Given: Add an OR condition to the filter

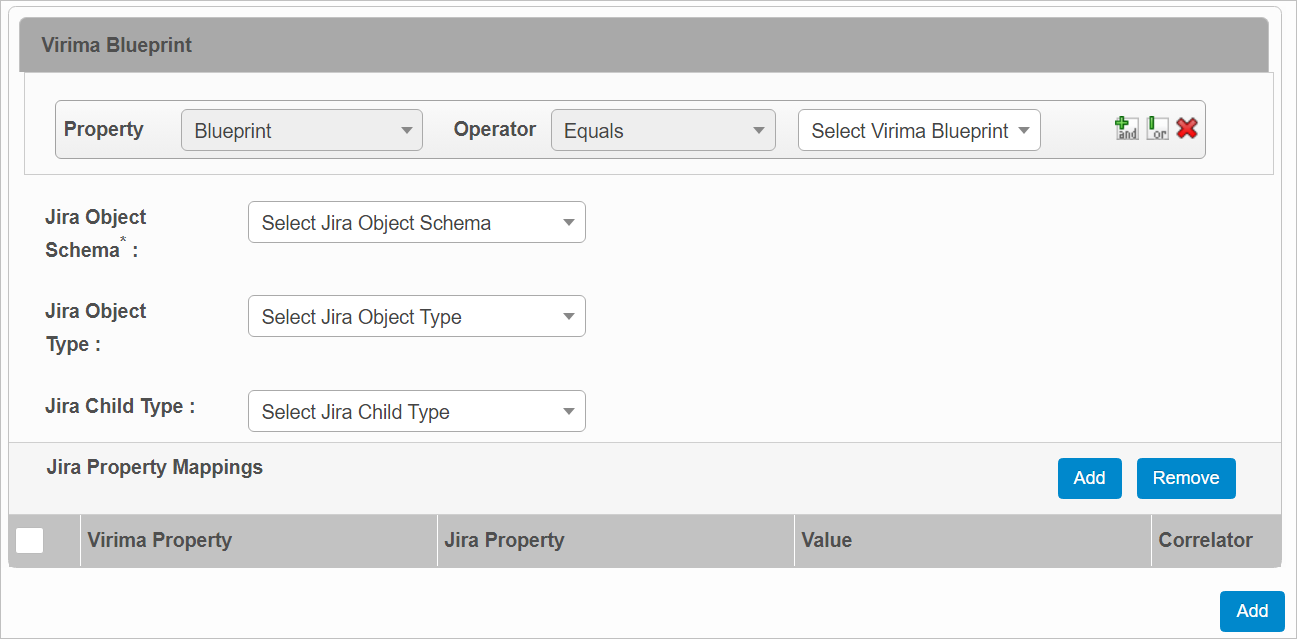Looking at the screenshot, I should pyautogui.click(x=1157, y=129).
